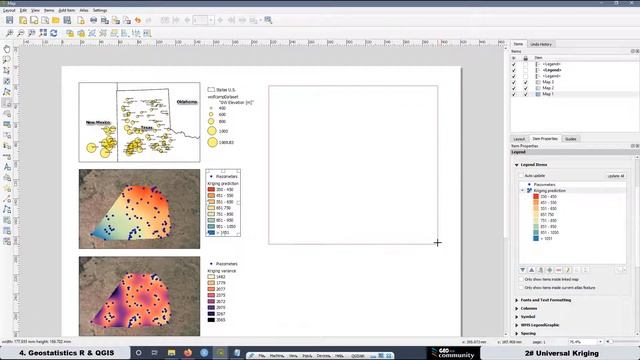
Task: Toggle lock checkbox for Map 1
Action: point(525,94)
